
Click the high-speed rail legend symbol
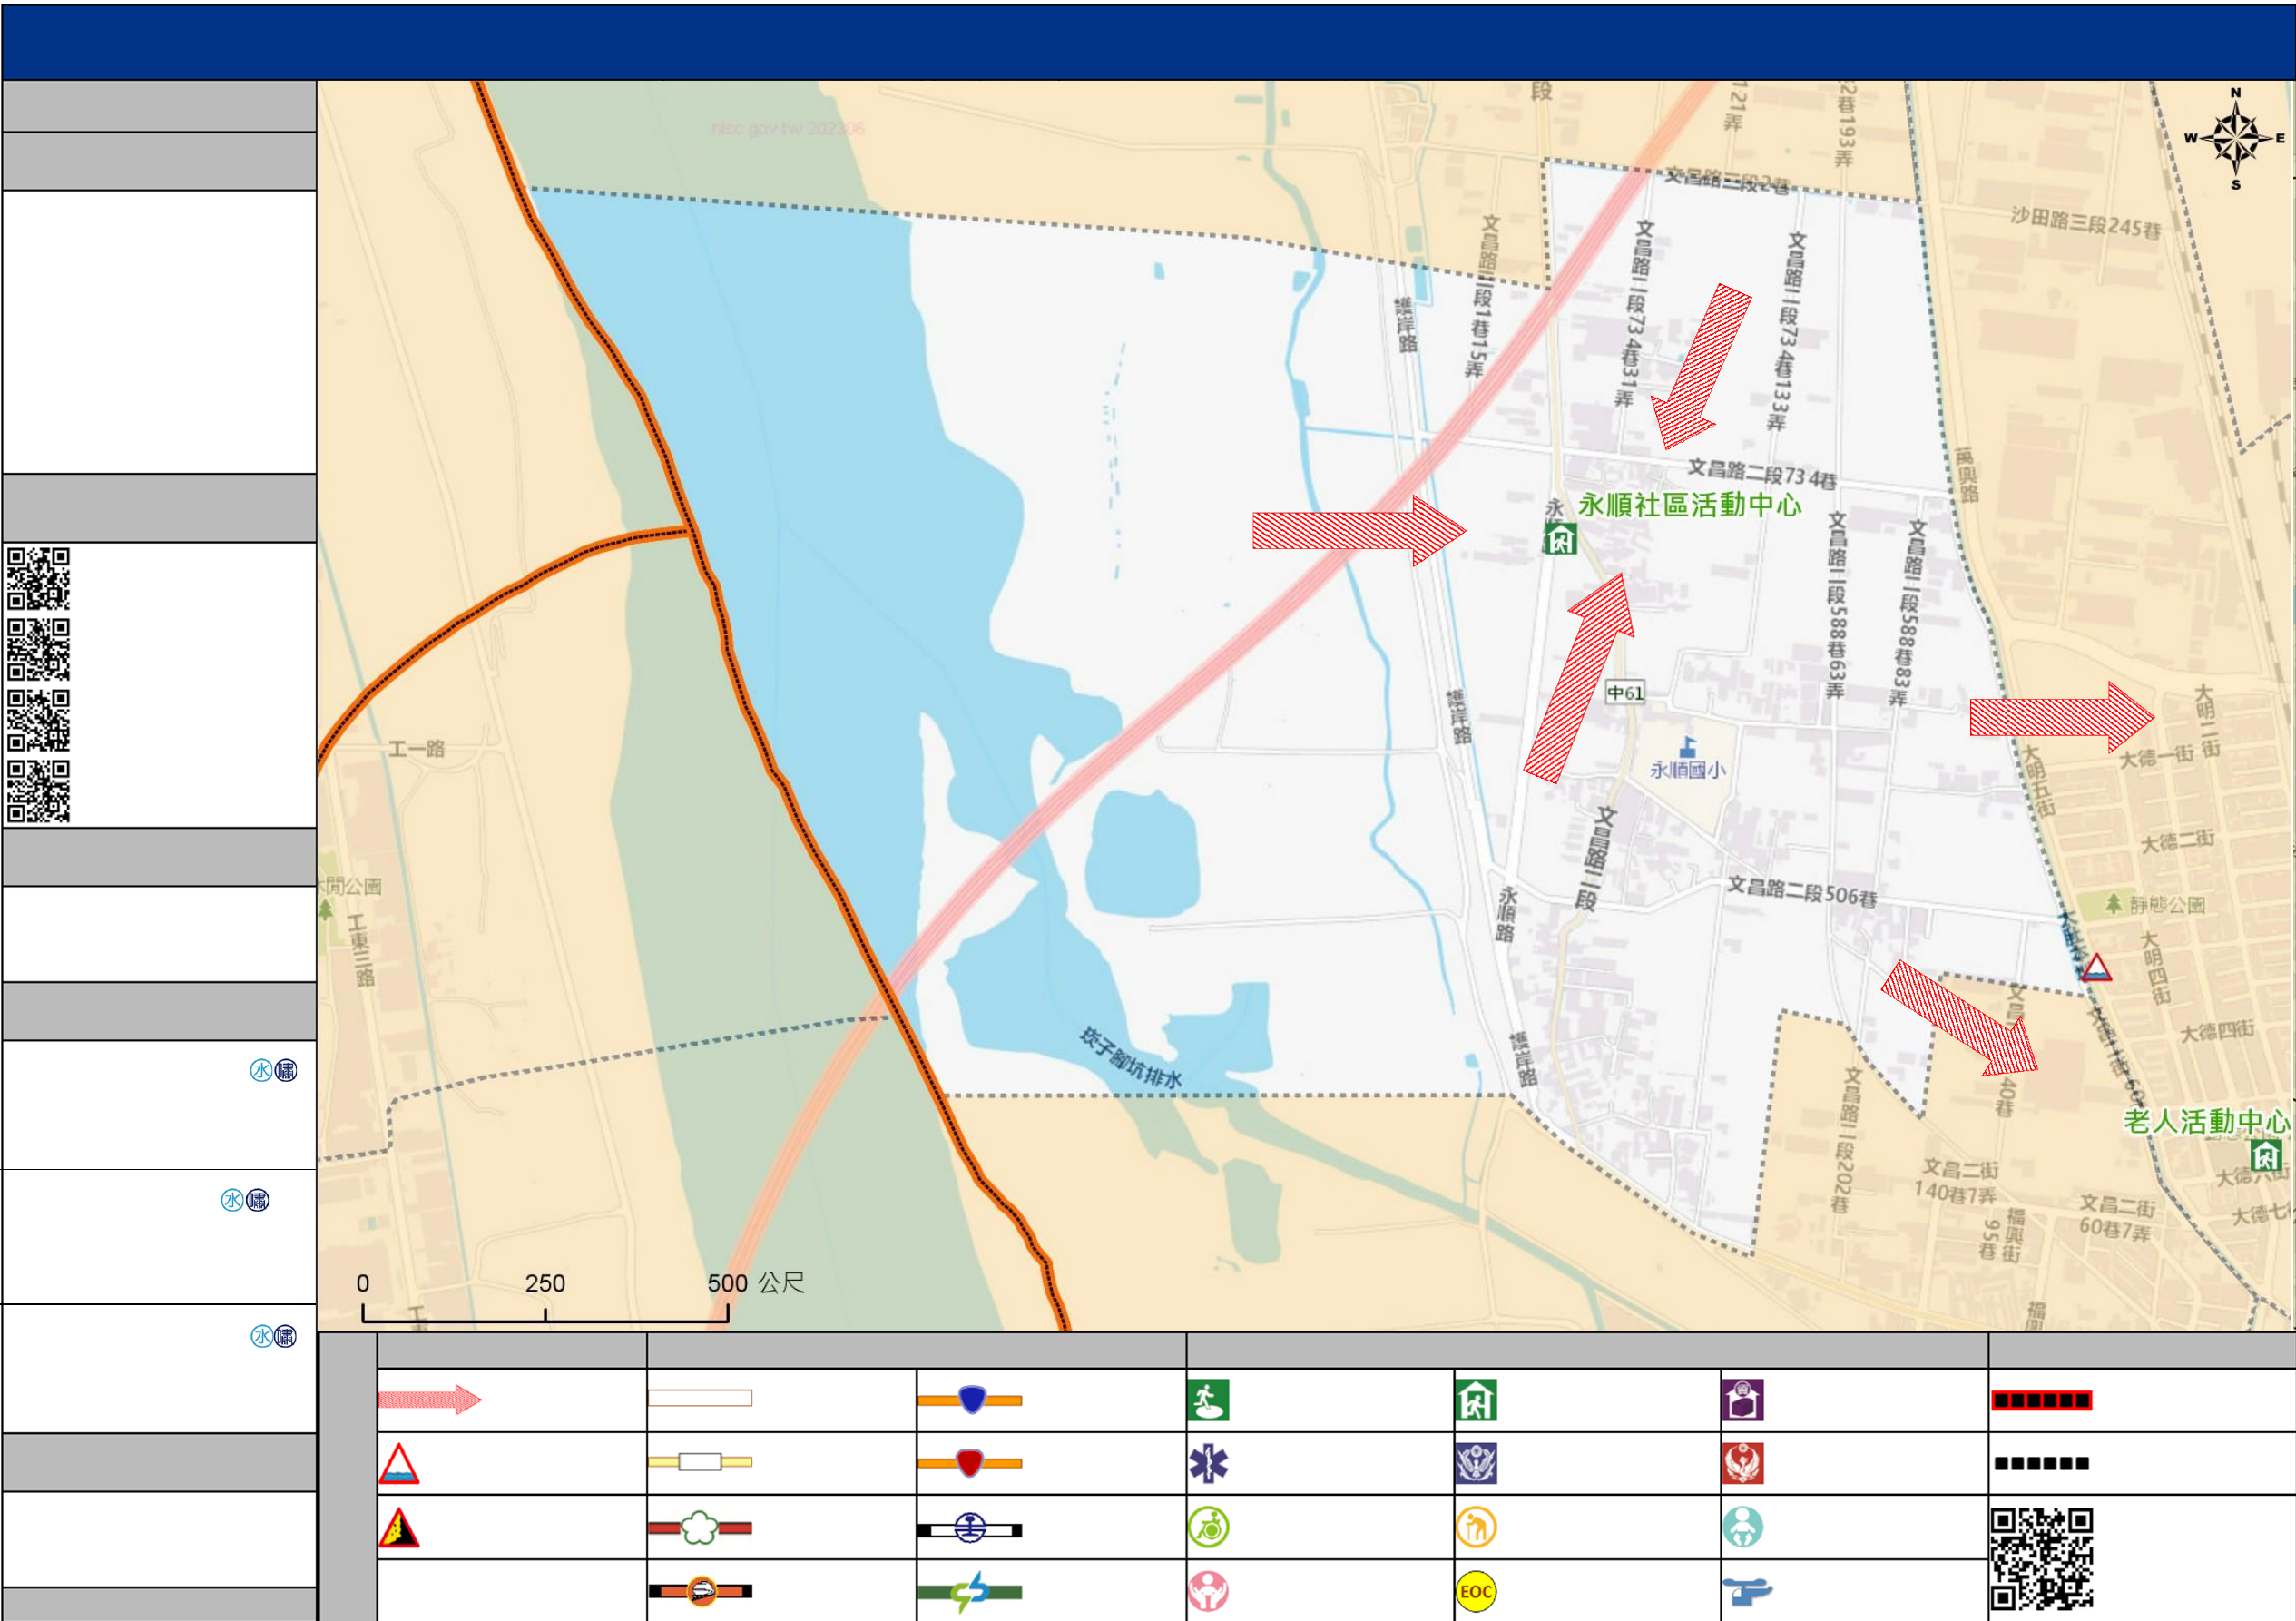point(700,1591)
